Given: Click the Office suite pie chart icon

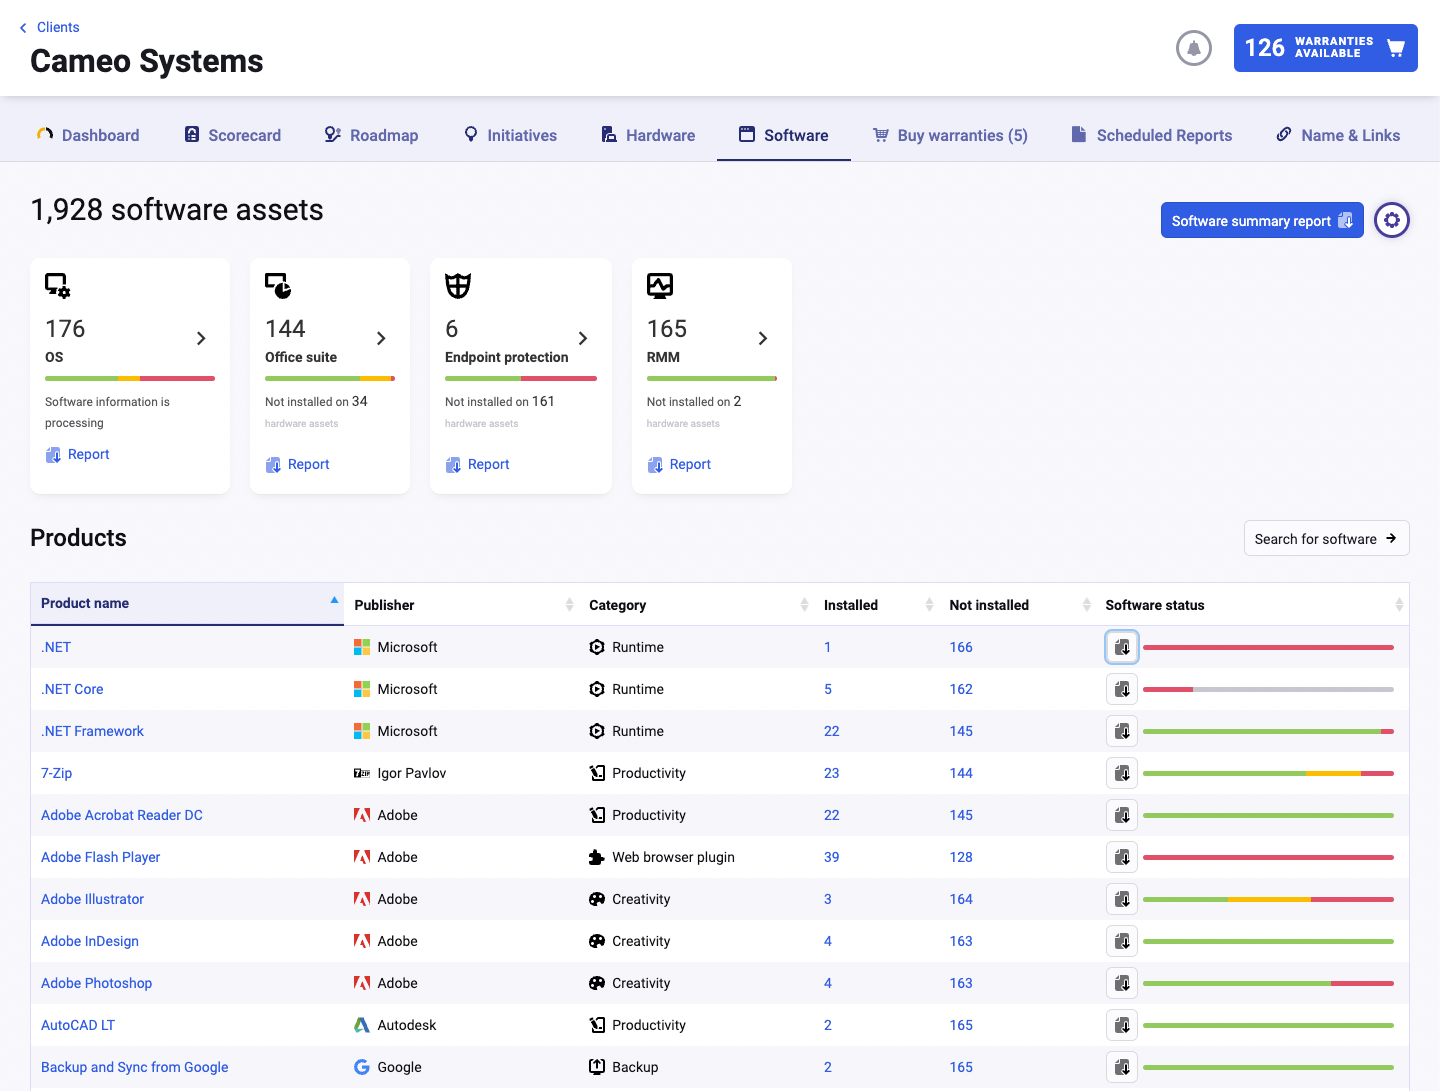Looking at the screenshot, I should pyautogui.click(x=277, y=285).
